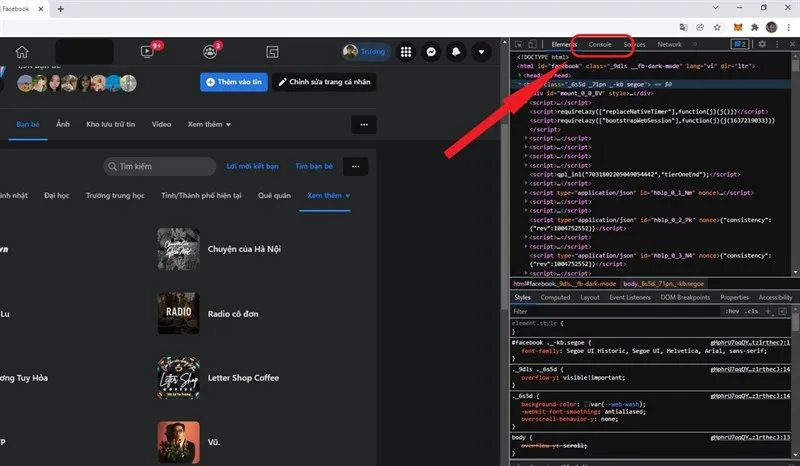Open the Facebook Groups icon
The width and height of the screenshot is (800, 466).
tap(209, 52)
